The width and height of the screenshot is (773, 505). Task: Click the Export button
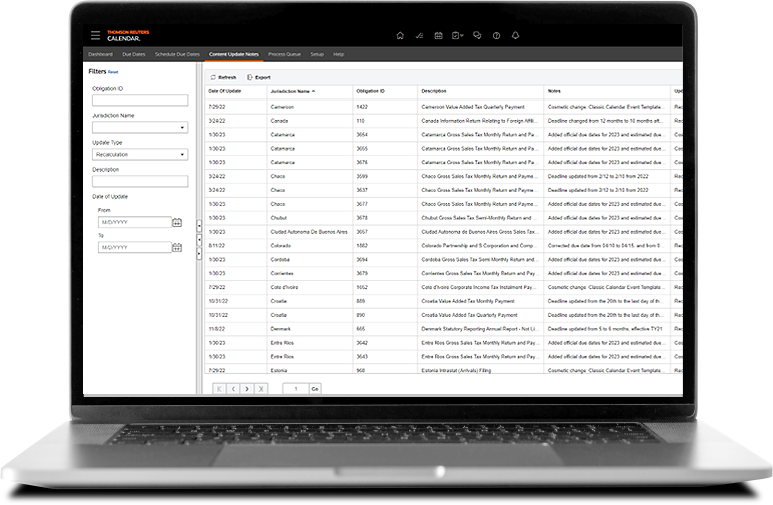coord(259,77)
